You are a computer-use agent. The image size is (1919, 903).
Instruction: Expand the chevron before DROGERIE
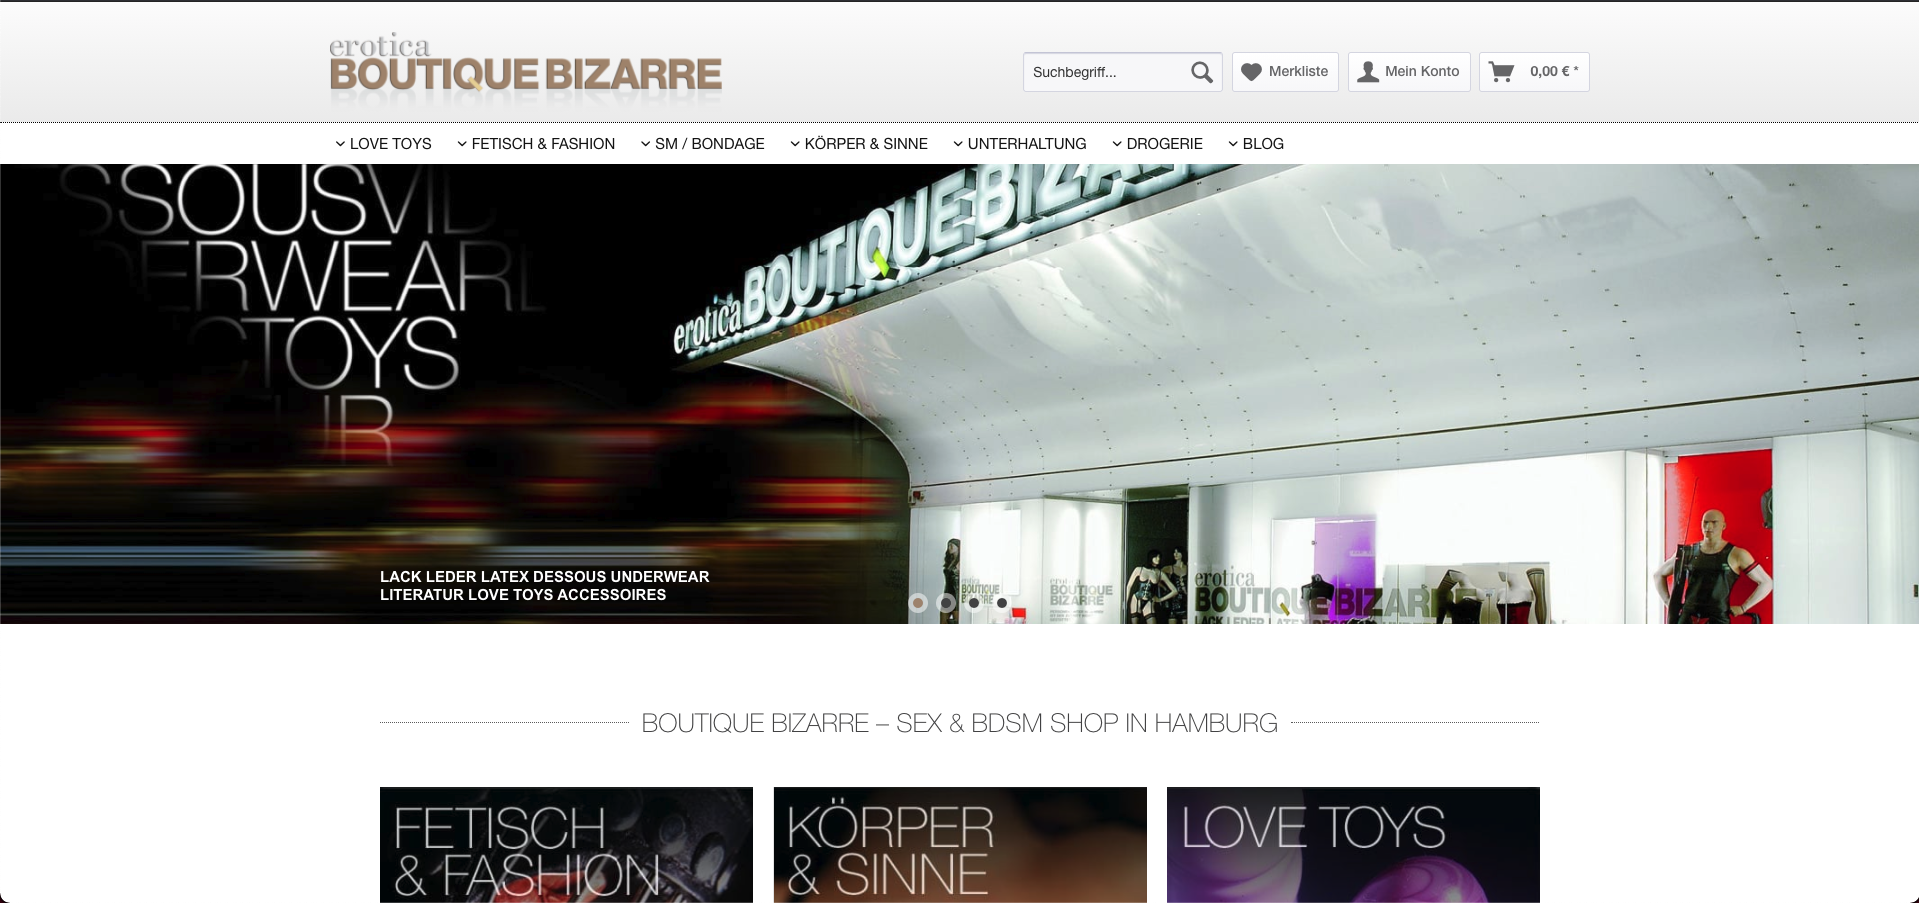tap(1117, 144)
